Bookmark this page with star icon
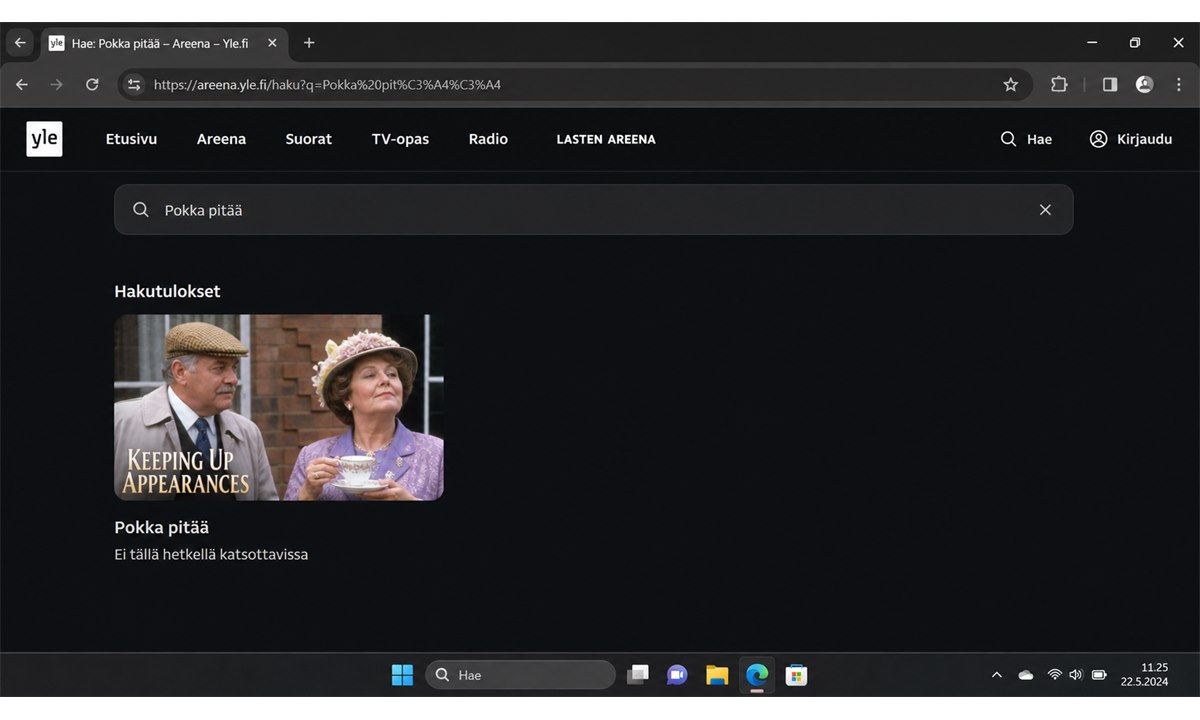 click(1010, 85)
